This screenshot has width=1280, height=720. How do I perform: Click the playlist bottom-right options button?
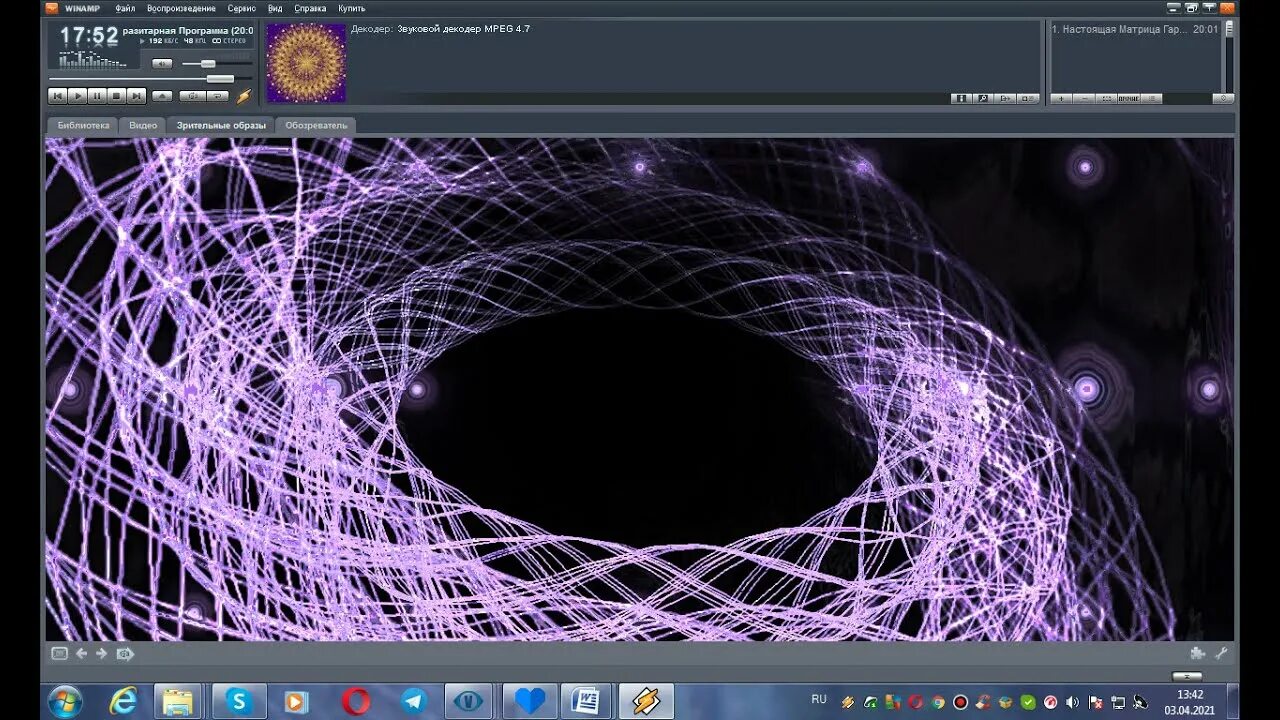1223,98
